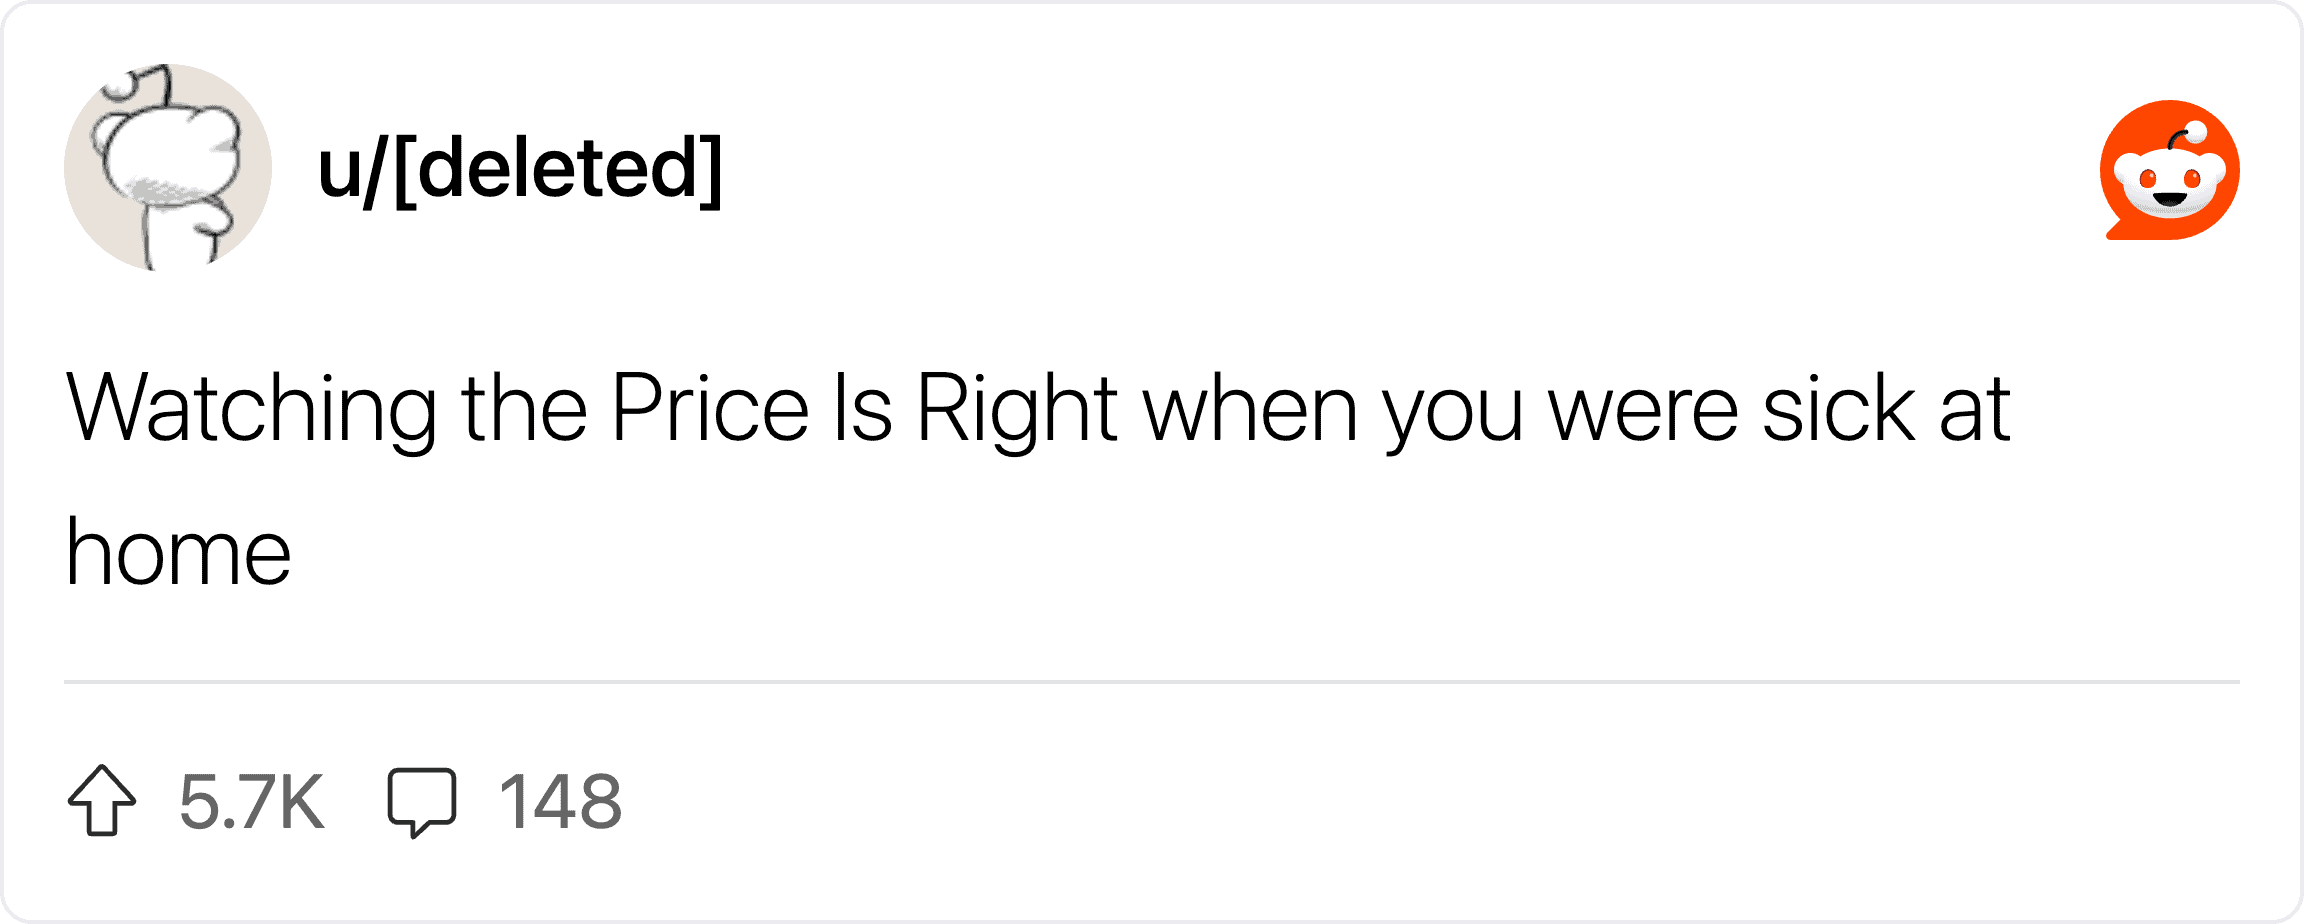Open comments via the speech bubble icon

(422, 800)
